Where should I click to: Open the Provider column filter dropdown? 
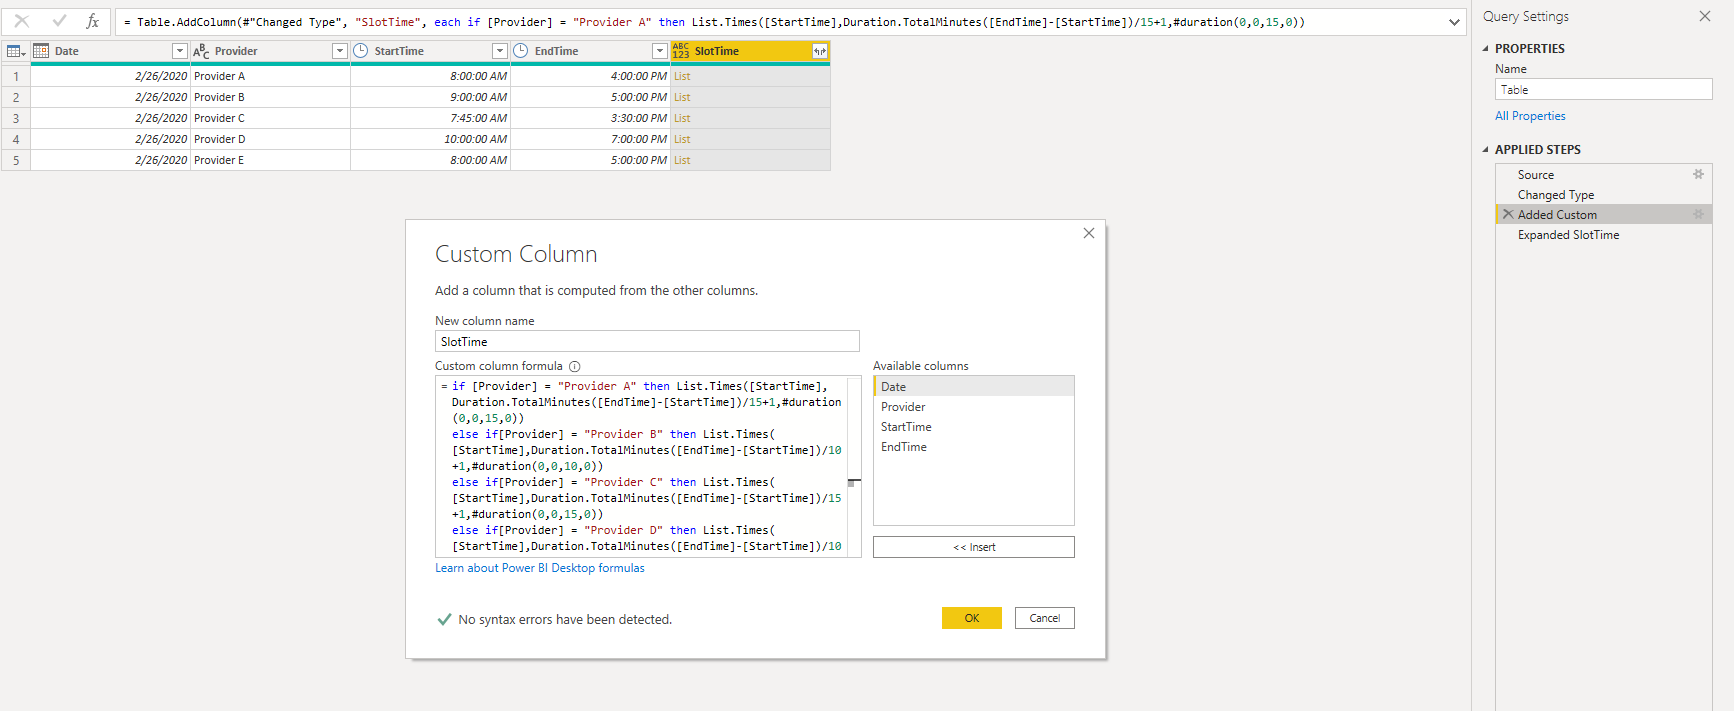(x=340, y=51)
